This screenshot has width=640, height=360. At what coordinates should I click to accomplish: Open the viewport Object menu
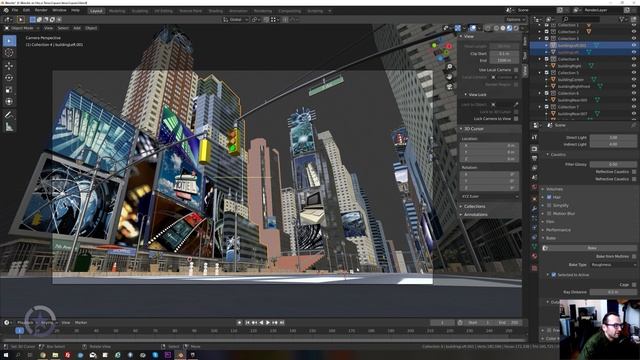(91, 28)
